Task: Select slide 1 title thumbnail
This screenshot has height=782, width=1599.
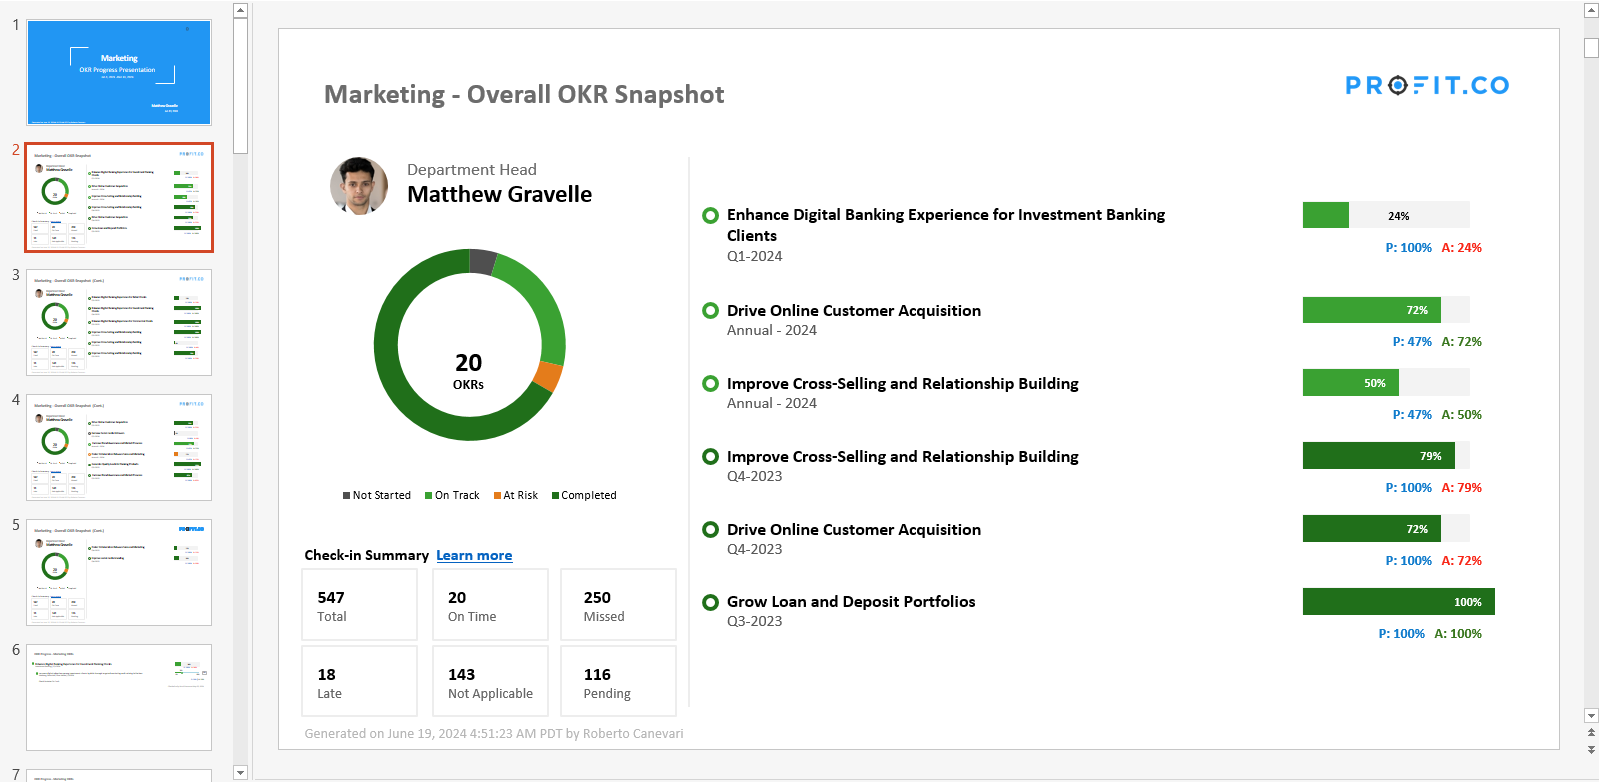Action: [119, 72]
